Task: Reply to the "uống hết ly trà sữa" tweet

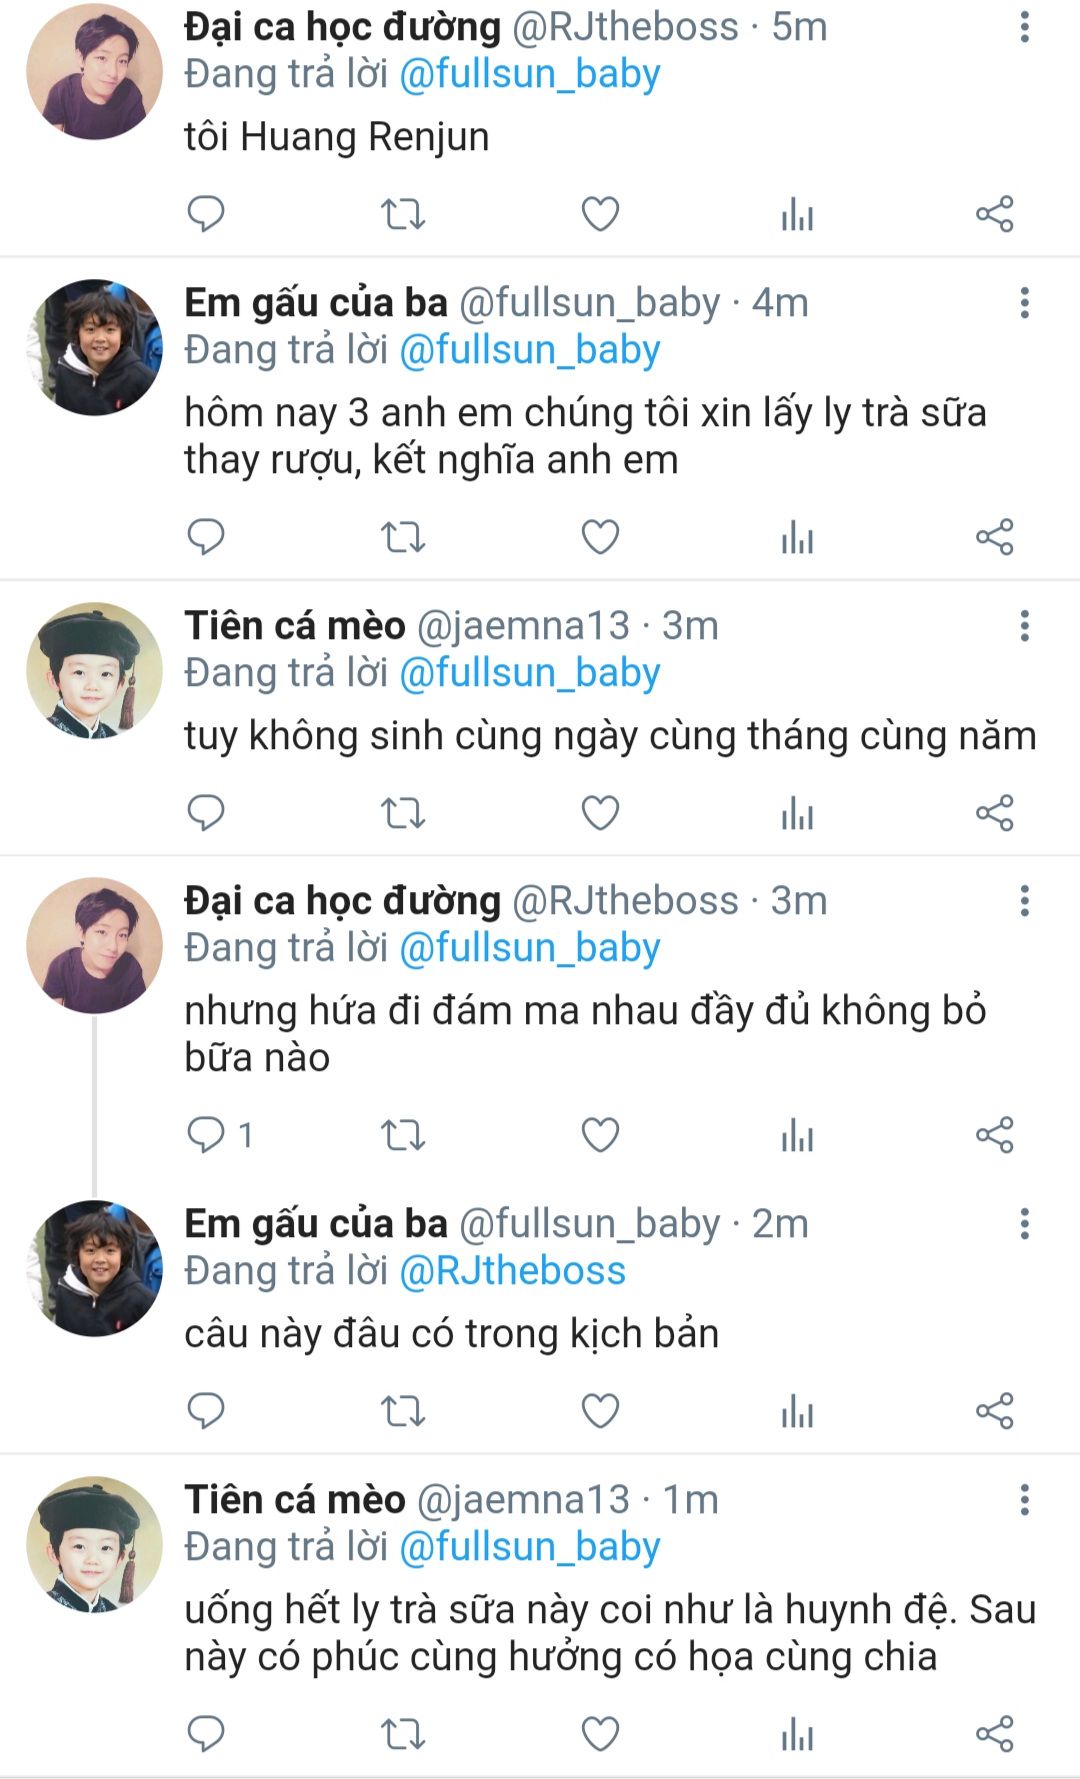Action: click(206, 1734)
